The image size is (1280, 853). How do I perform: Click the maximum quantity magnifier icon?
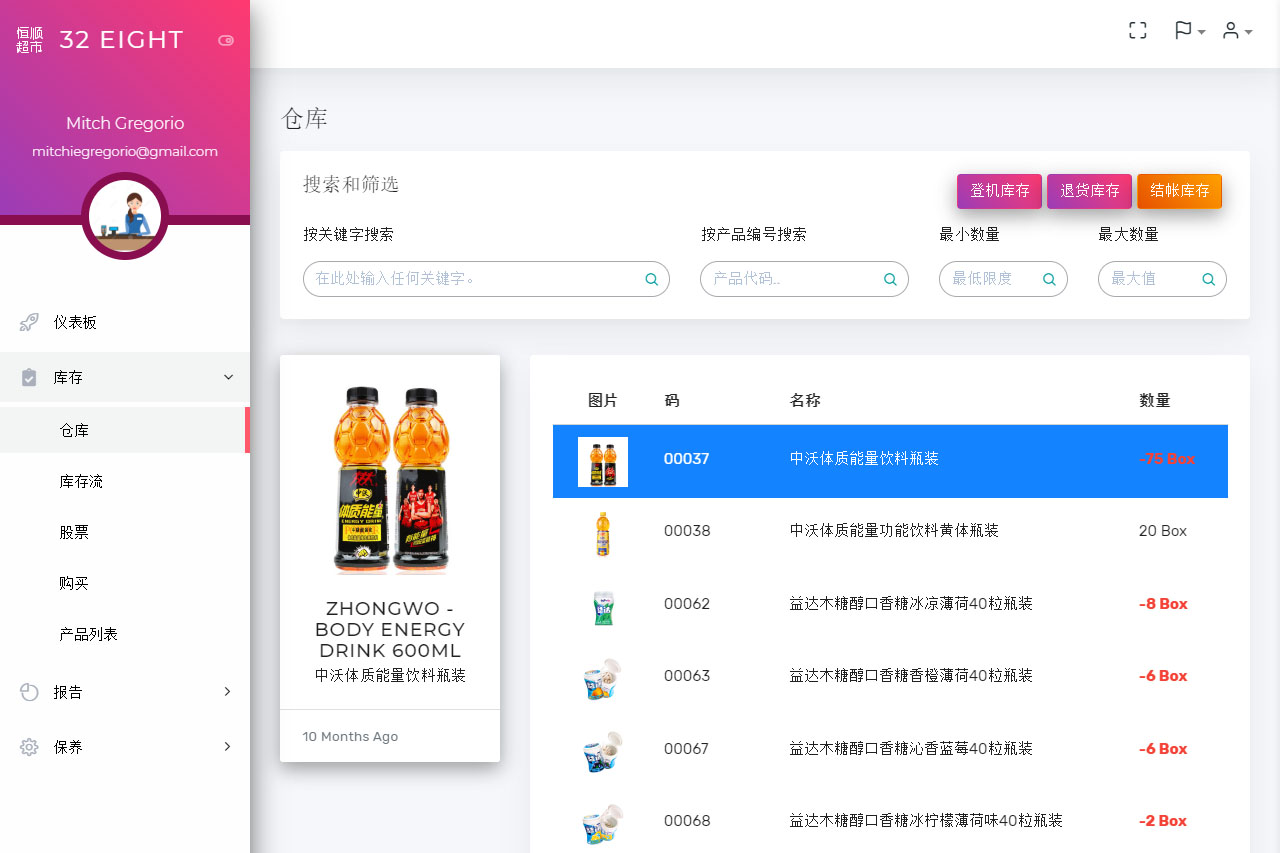click(1208, 279)
